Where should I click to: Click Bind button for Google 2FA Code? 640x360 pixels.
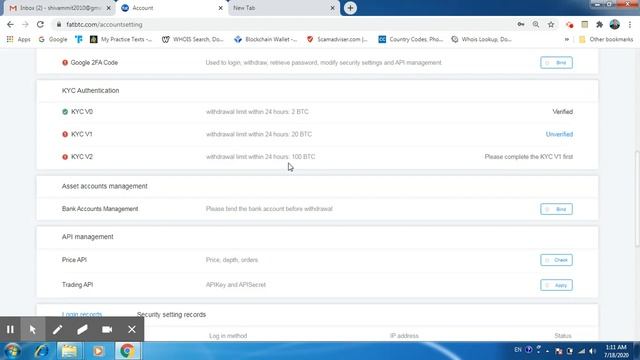(x=556, y=62)
